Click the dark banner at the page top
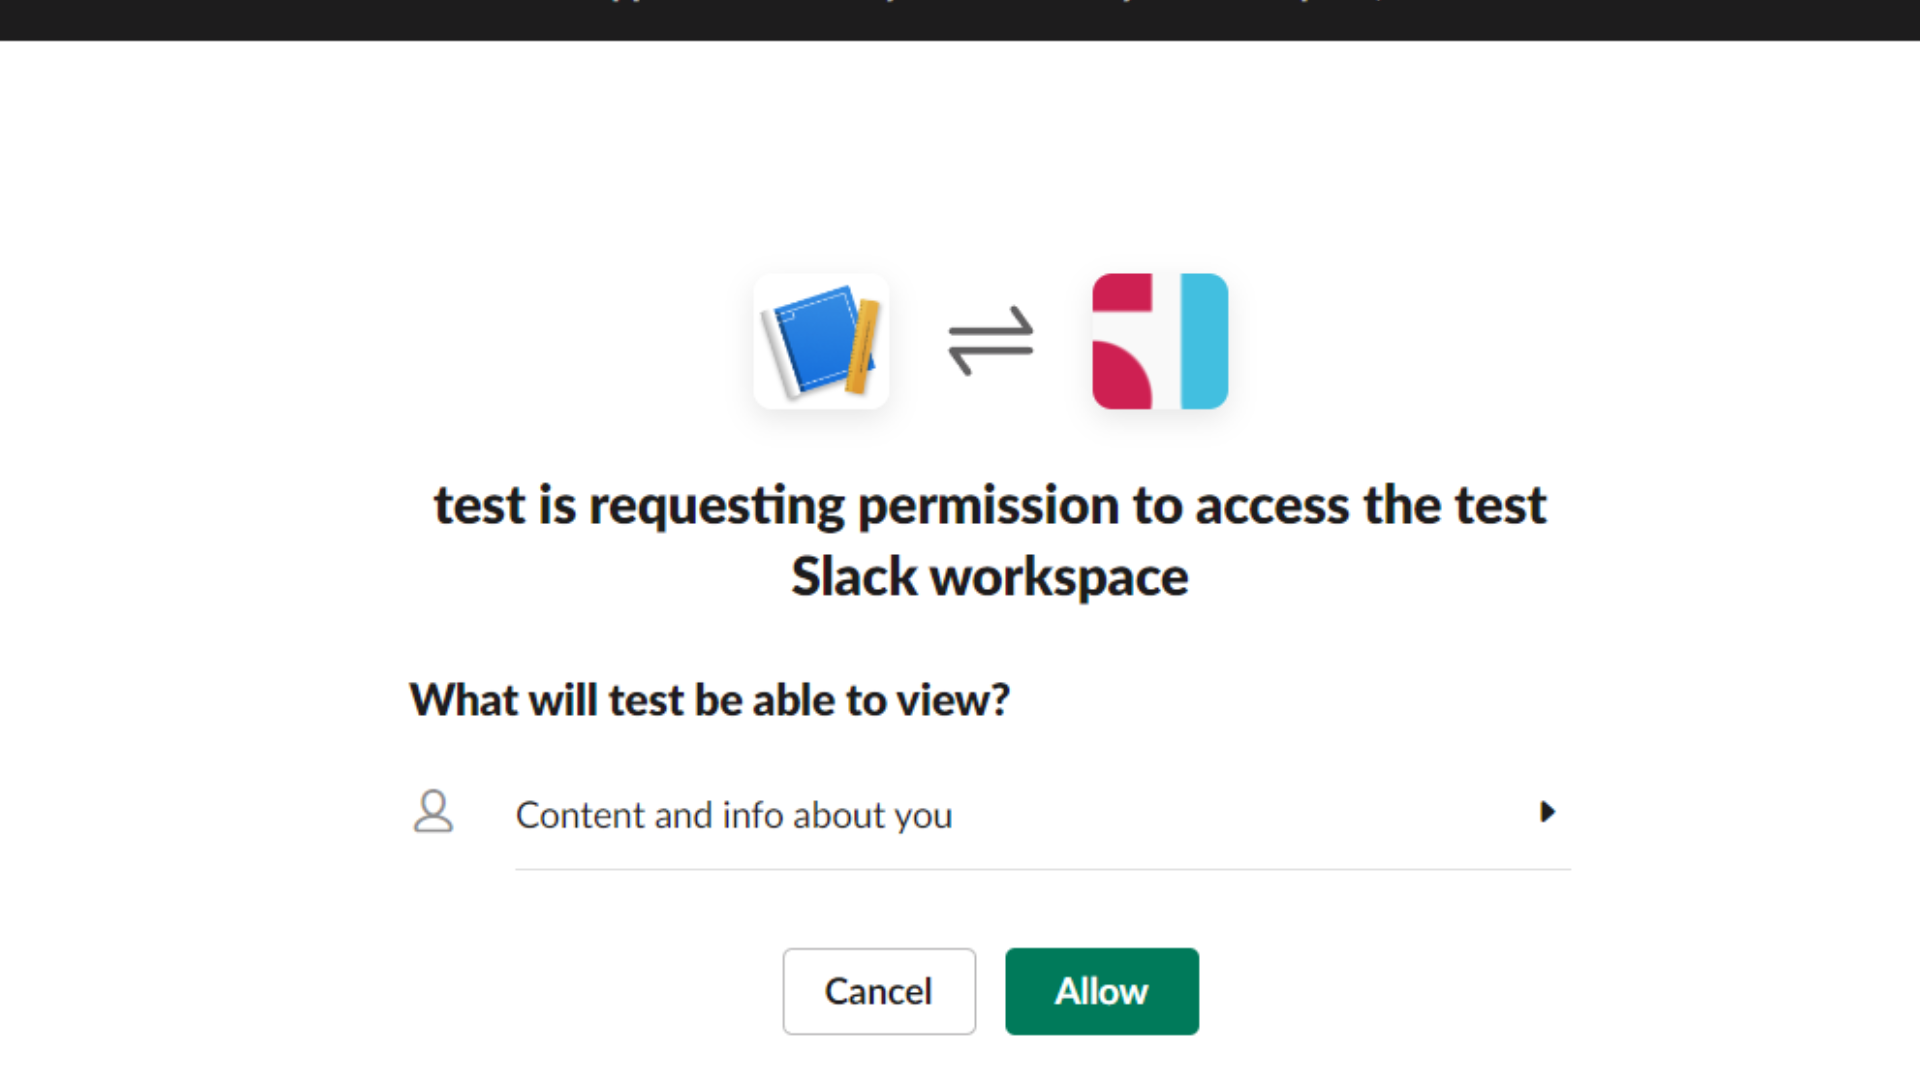Viewport: 1920px width, 1080px height. click(x=960, y=20)
